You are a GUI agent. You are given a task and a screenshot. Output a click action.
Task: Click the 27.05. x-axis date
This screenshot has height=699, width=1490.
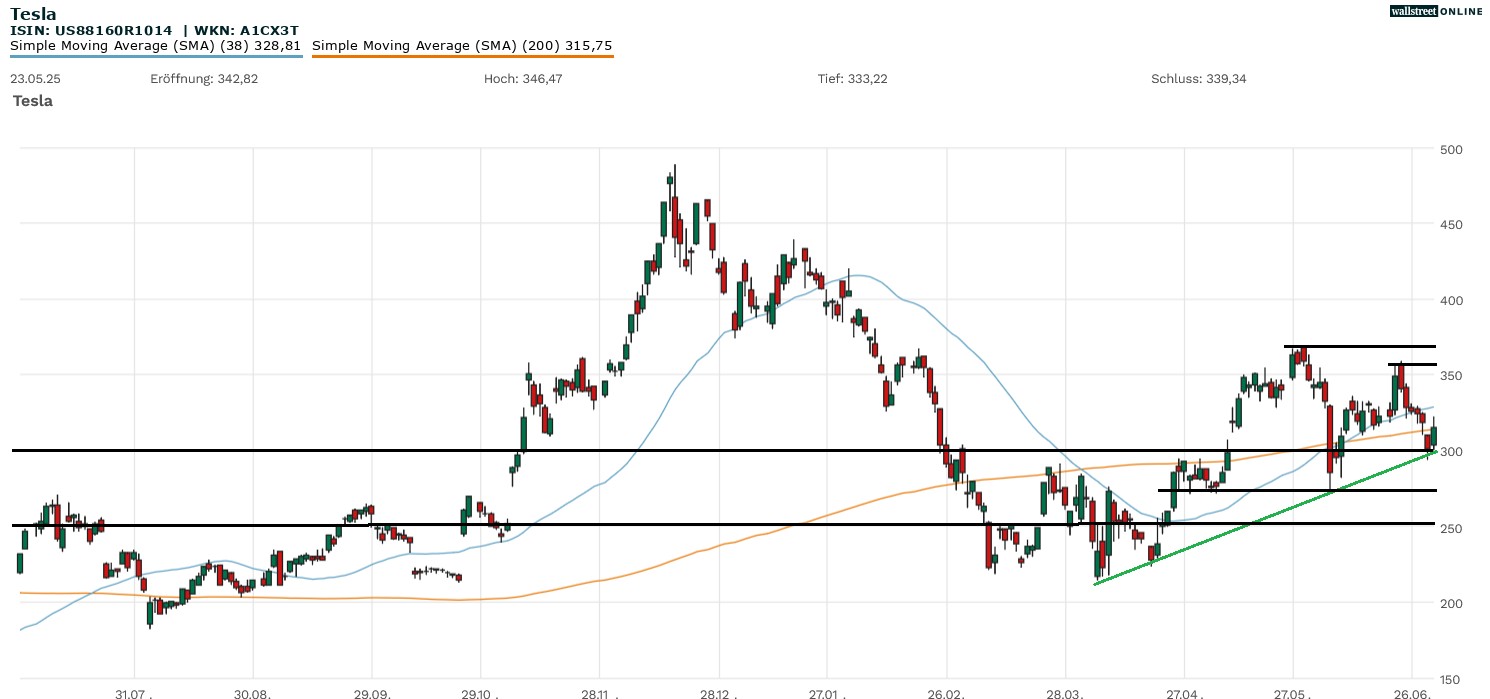pos(1293,694)
